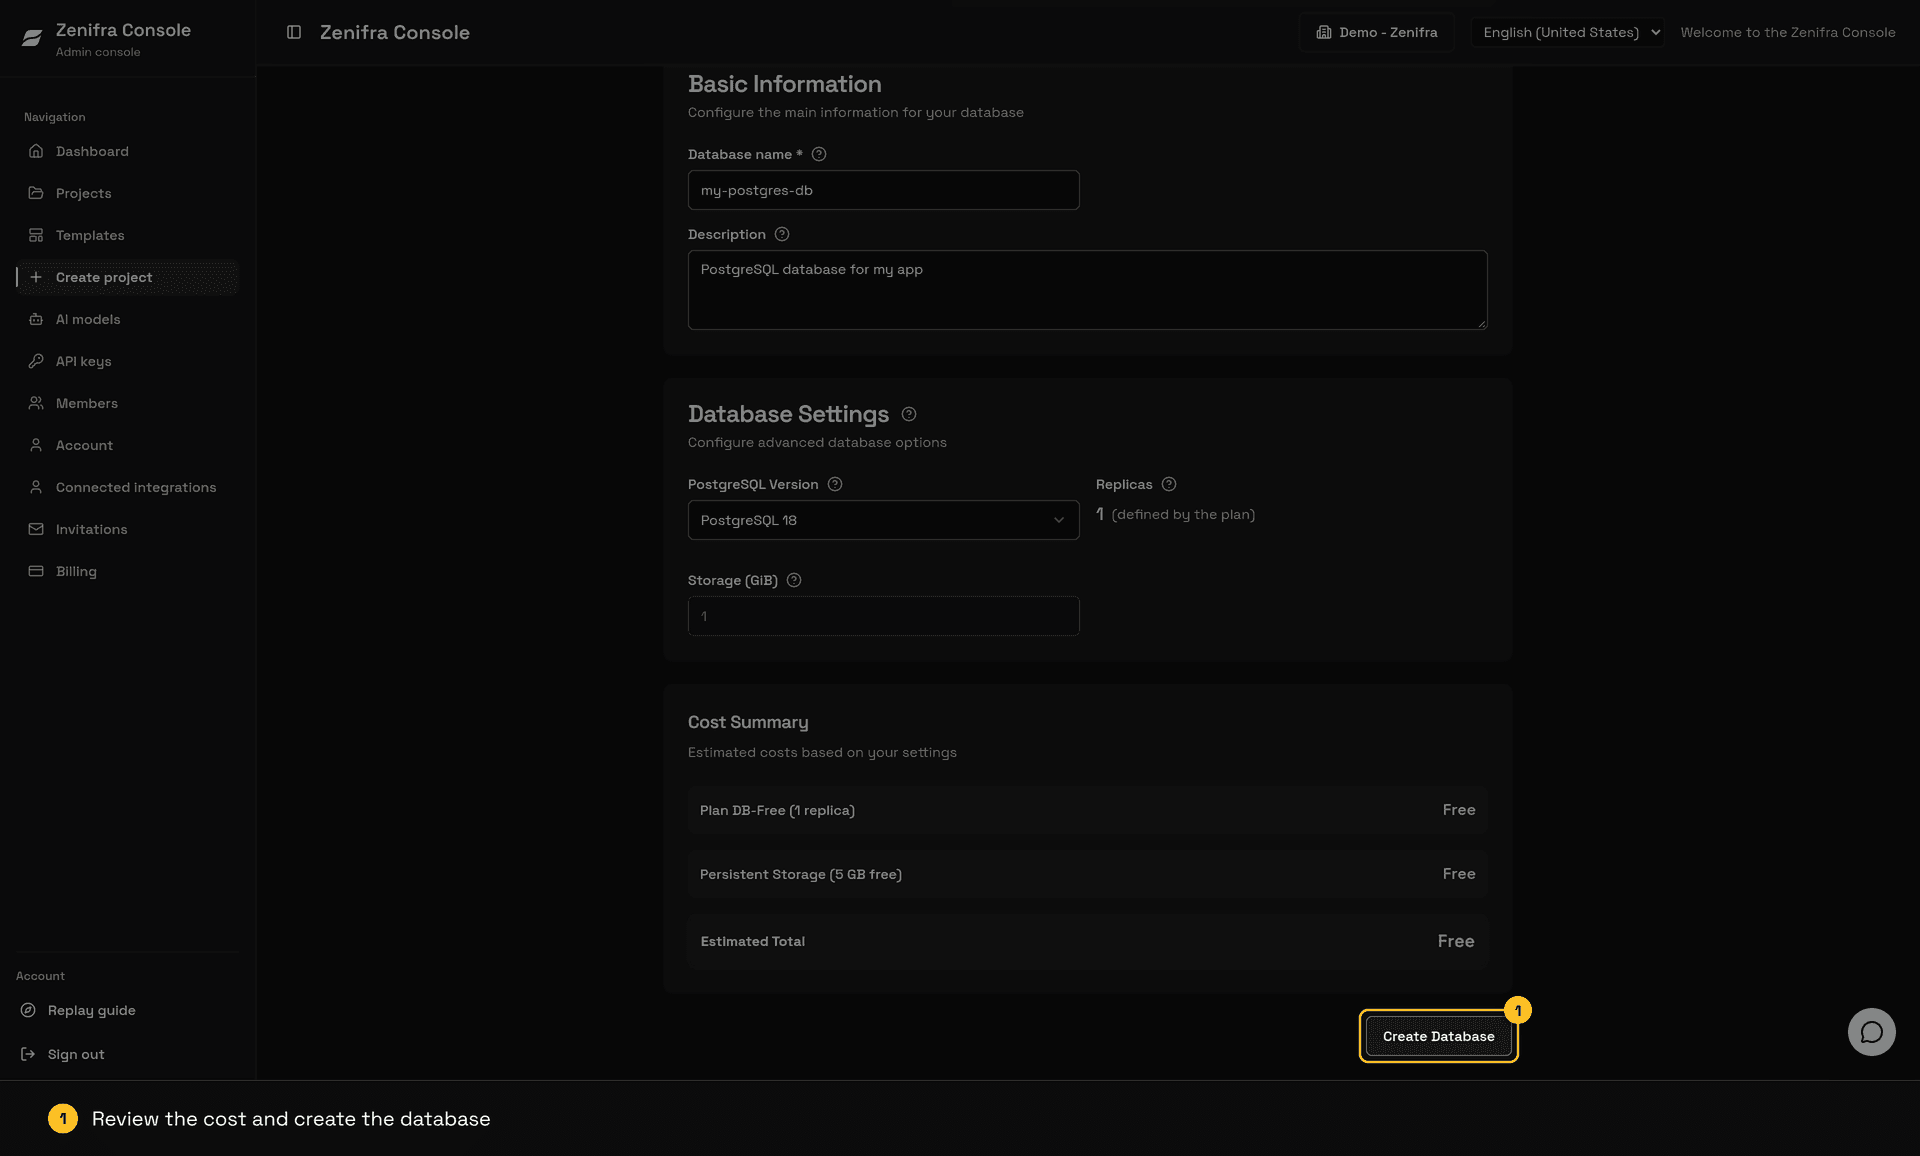Open Account page in navigation

tap(128, 445)
